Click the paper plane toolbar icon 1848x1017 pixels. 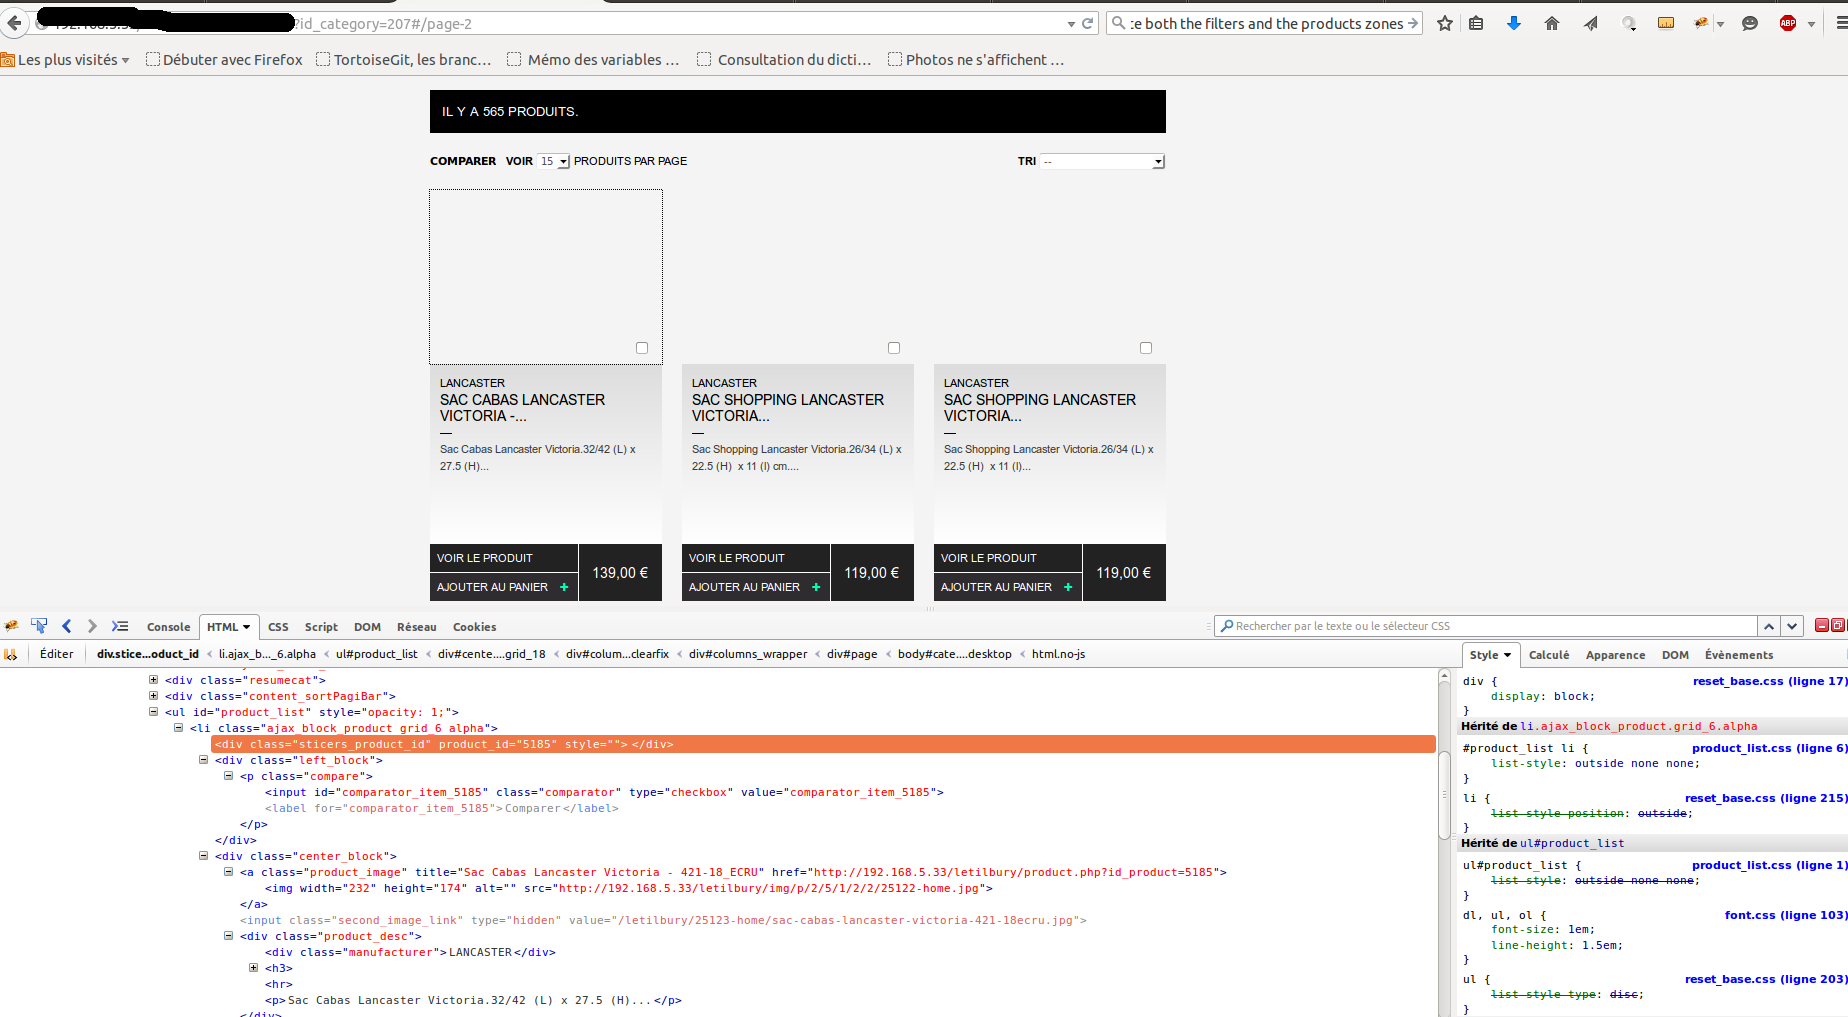click(x=1590, y=23)
